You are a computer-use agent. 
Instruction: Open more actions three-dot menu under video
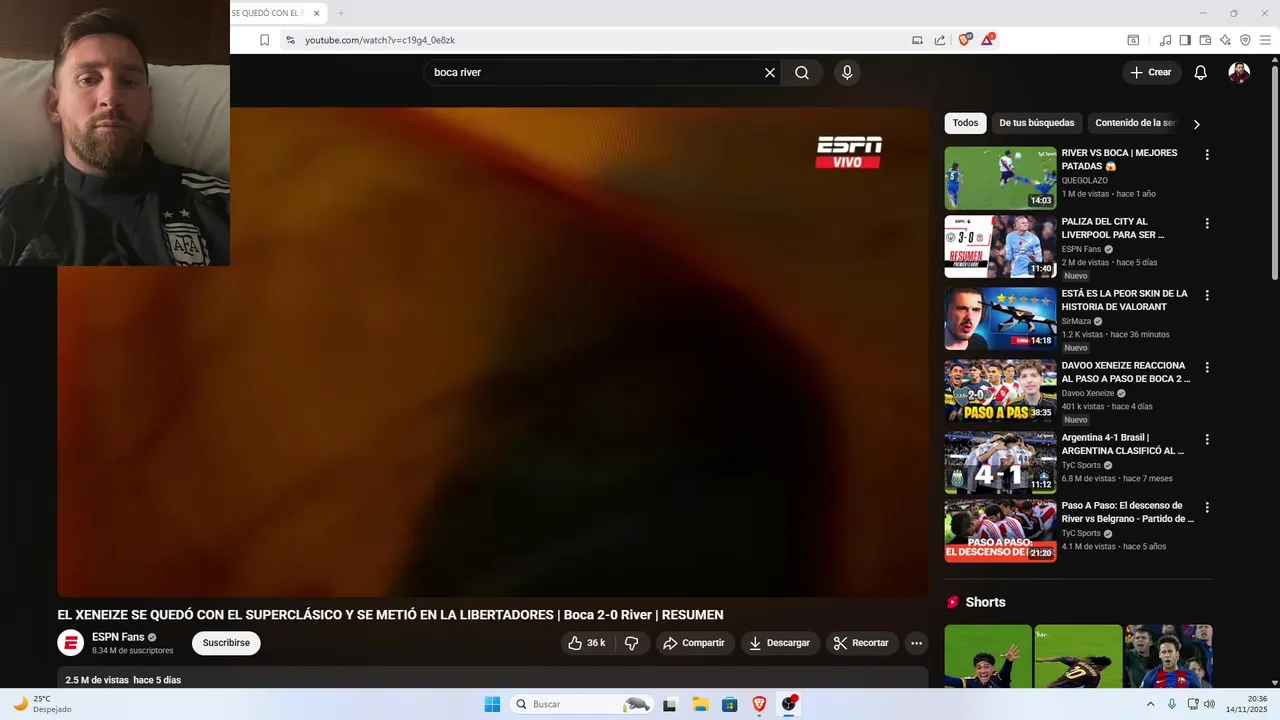coord(916,643)
